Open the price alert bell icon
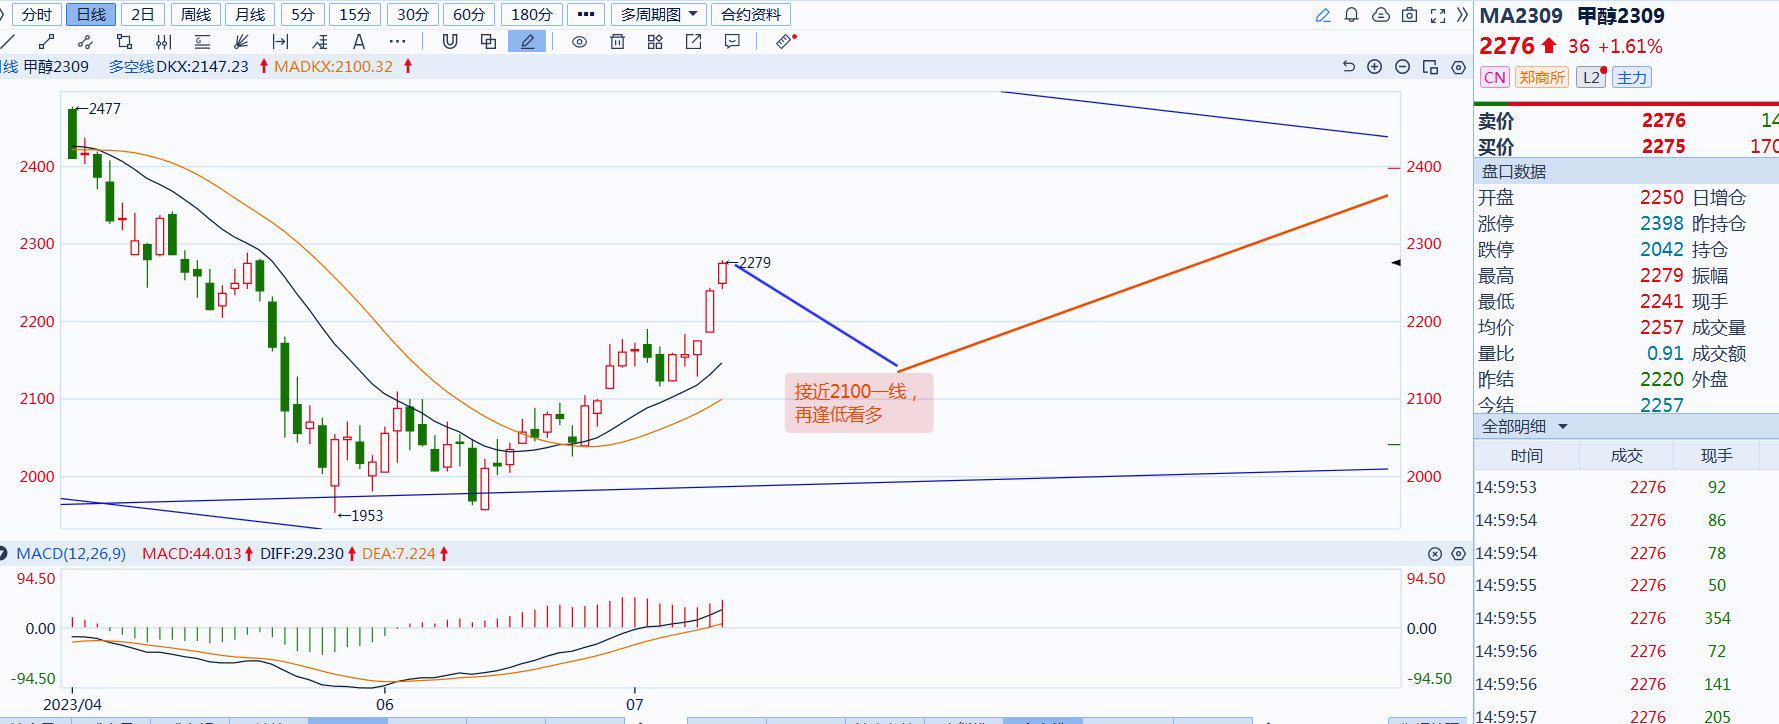The image size is (1779, 724). click(1351, 15)
